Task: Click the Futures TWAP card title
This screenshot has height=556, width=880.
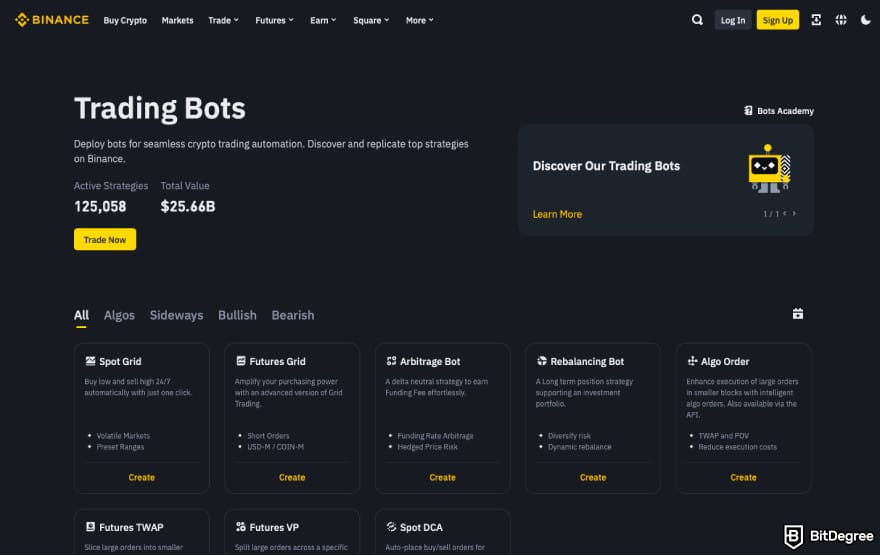Action: pyautogui.click(x=131, y=527)
